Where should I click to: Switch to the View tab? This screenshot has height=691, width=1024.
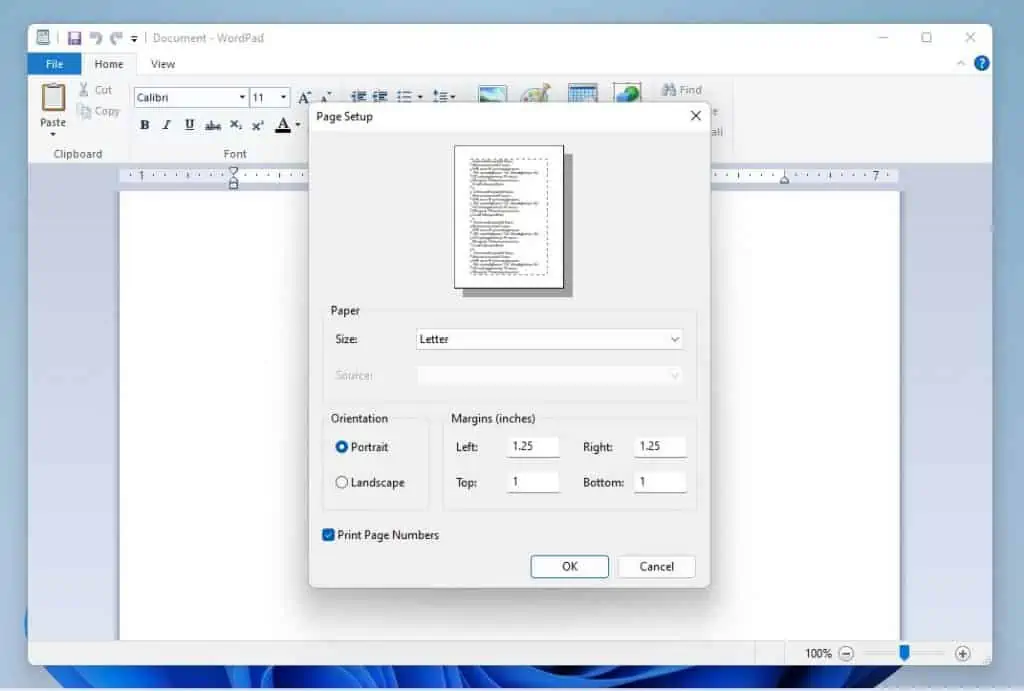[x=162, y=63]
